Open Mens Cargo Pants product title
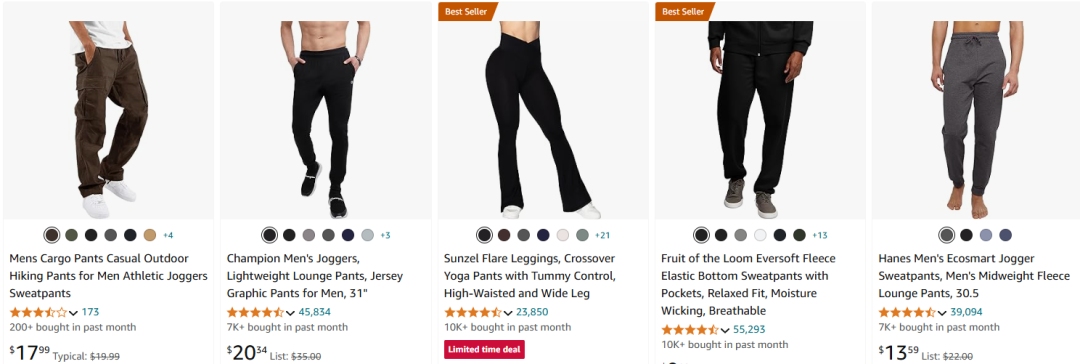Image resolution: width=1080 pixels, height=364 pixels. point(109,276)
